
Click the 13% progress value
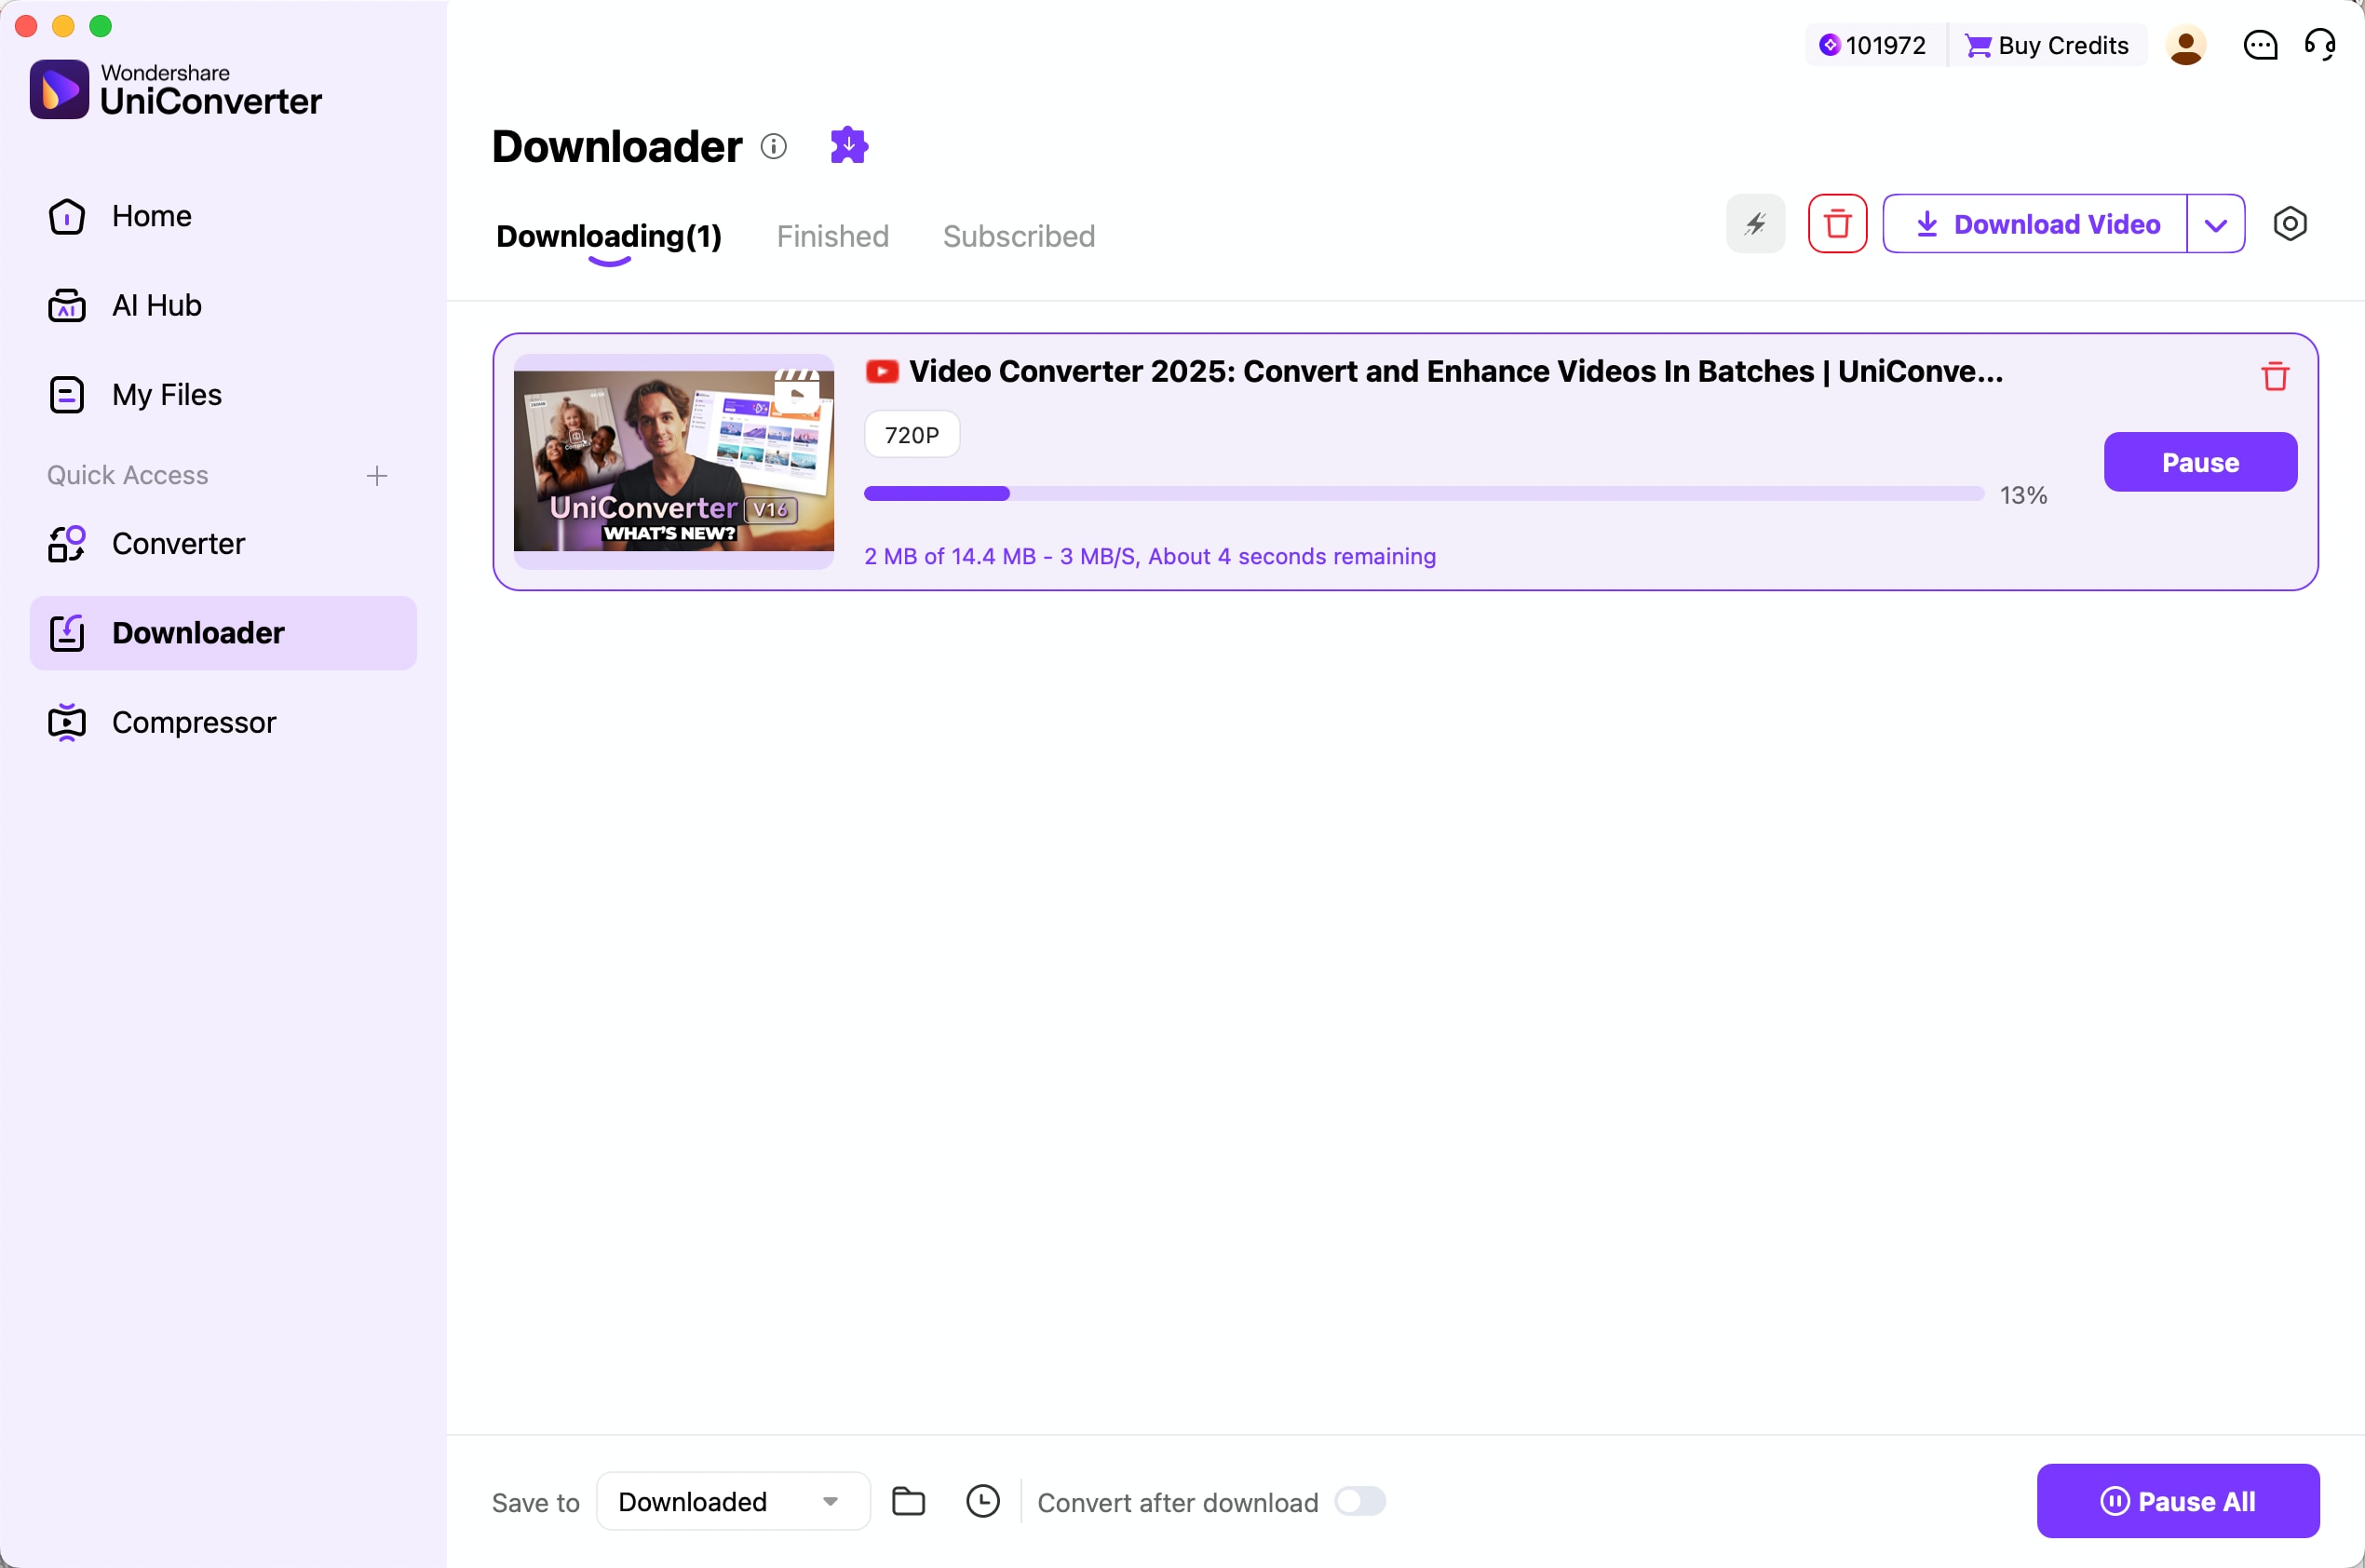(x=2023, y=496)
